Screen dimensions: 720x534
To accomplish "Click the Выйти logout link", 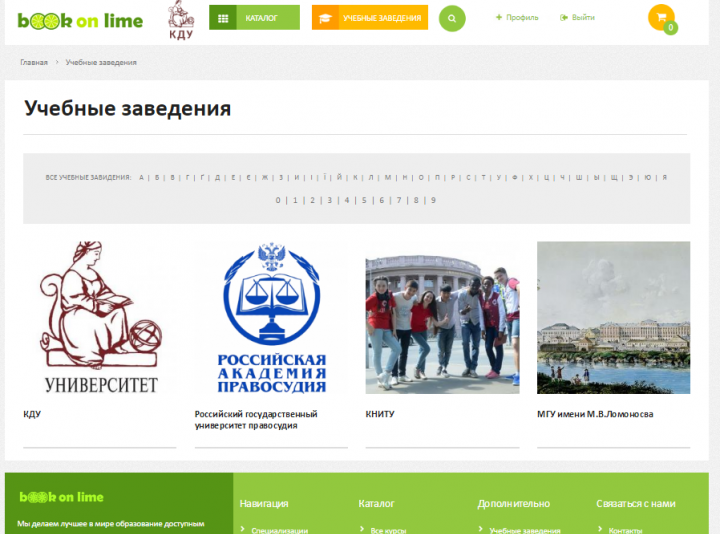I will pyautogui.click(x=577, y=17).
